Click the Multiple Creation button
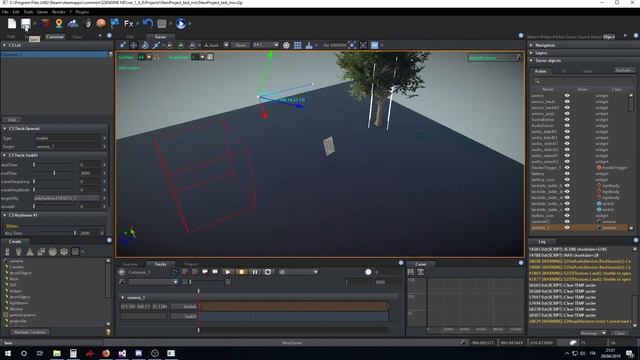 30,332
